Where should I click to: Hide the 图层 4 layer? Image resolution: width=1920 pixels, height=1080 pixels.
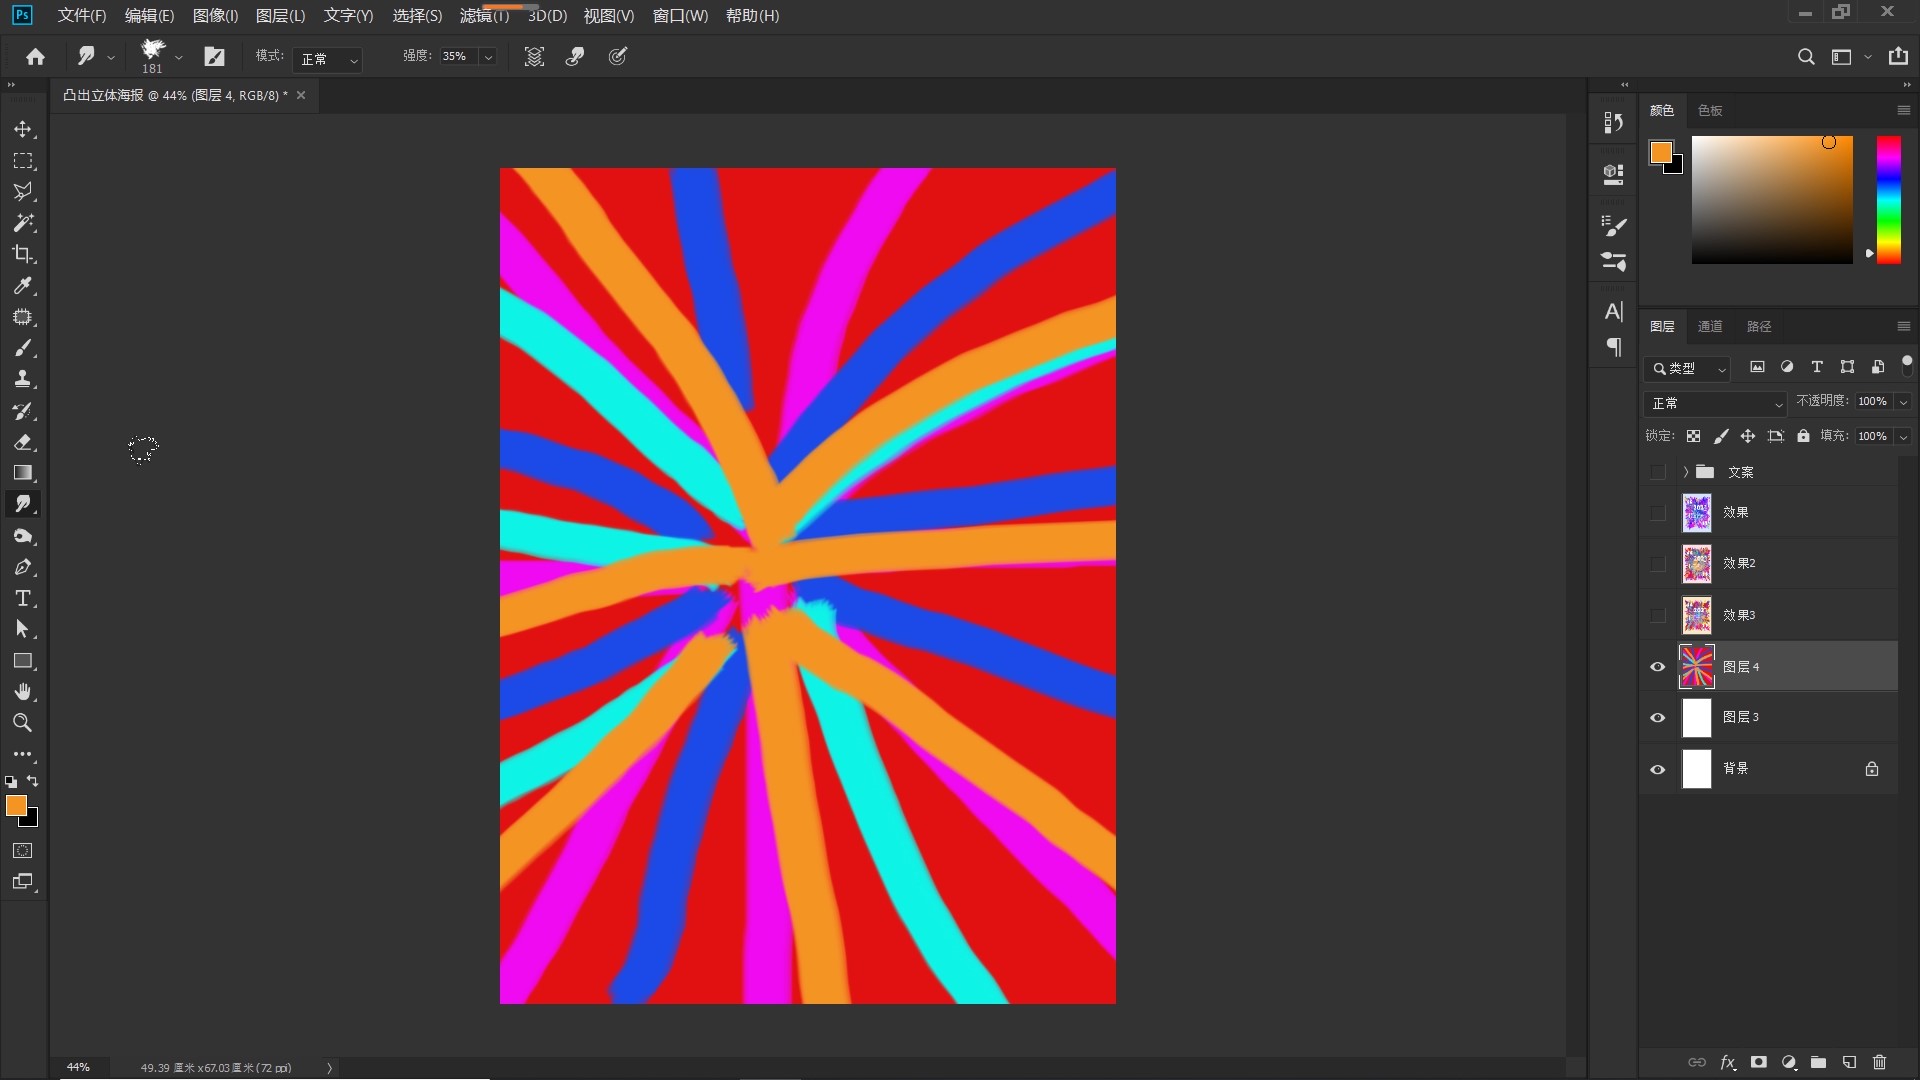point(1658,667)
